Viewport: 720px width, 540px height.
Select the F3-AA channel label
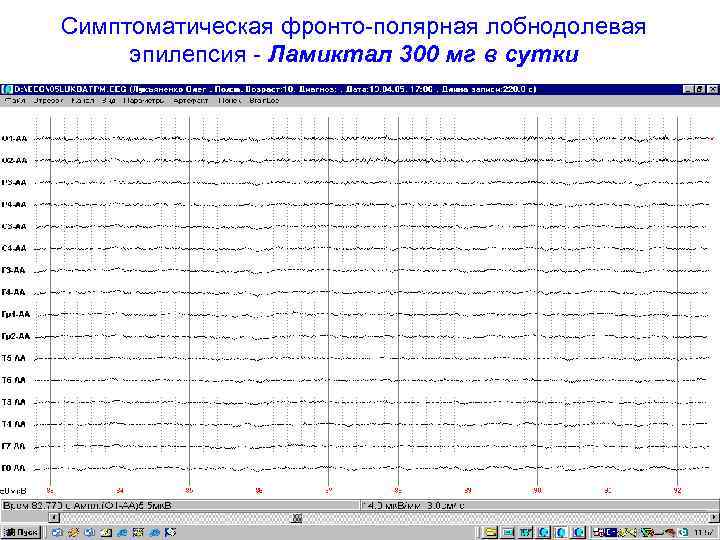click(x=13, y=270)
